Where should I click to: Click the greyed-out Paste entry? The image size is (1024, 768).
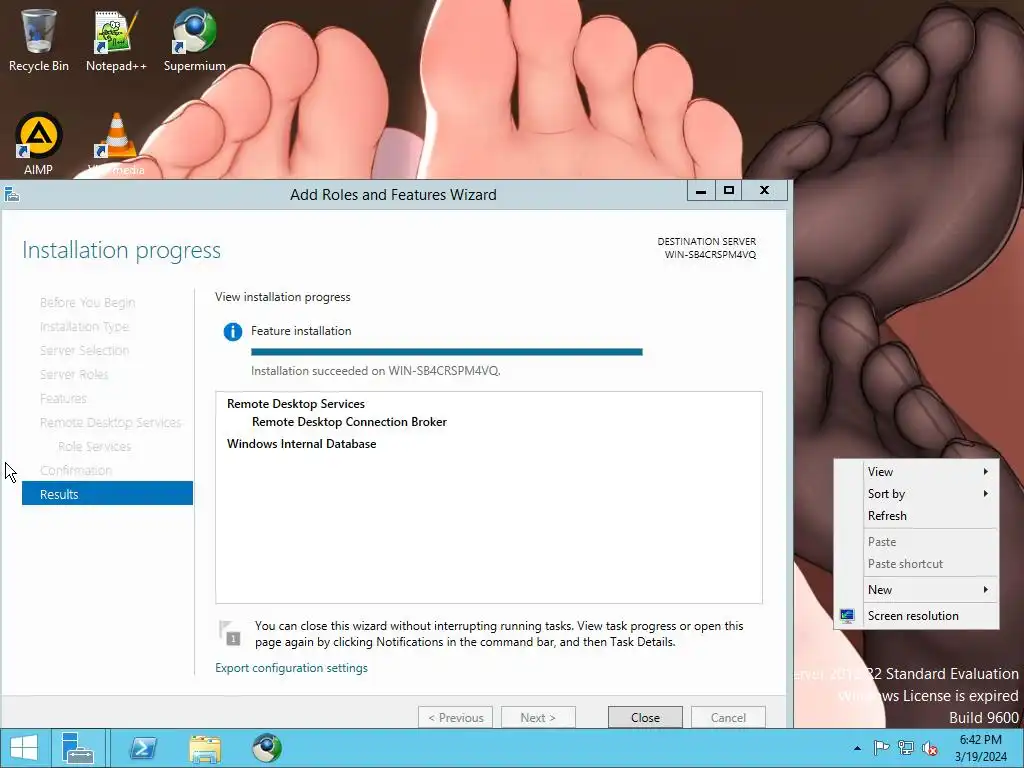[916, 542]
